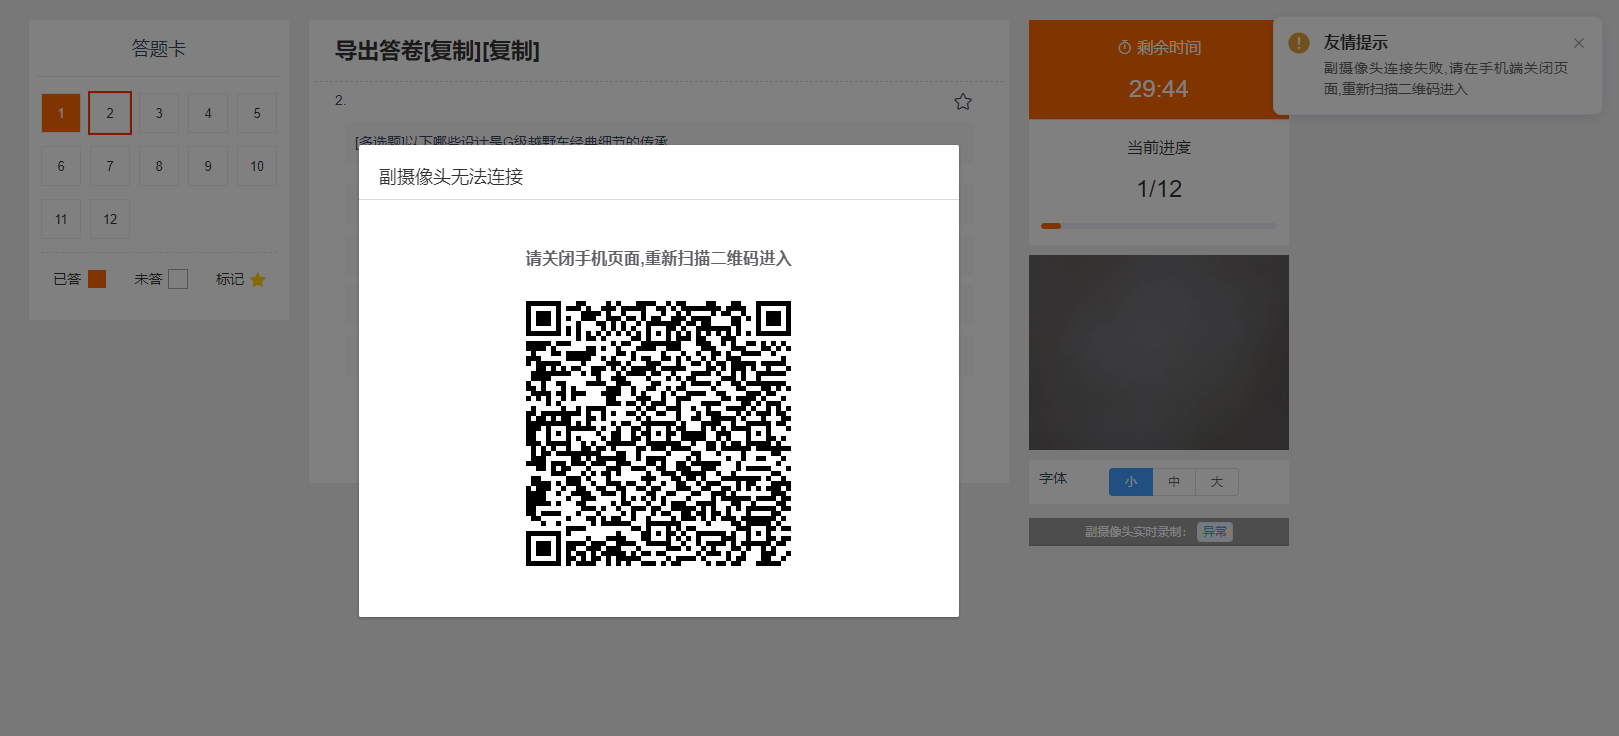The width and height of the screenshot is (1619, 736).
Task: Click the exam progress bar
Action: pyautogui.click(x=1159, y=226)
